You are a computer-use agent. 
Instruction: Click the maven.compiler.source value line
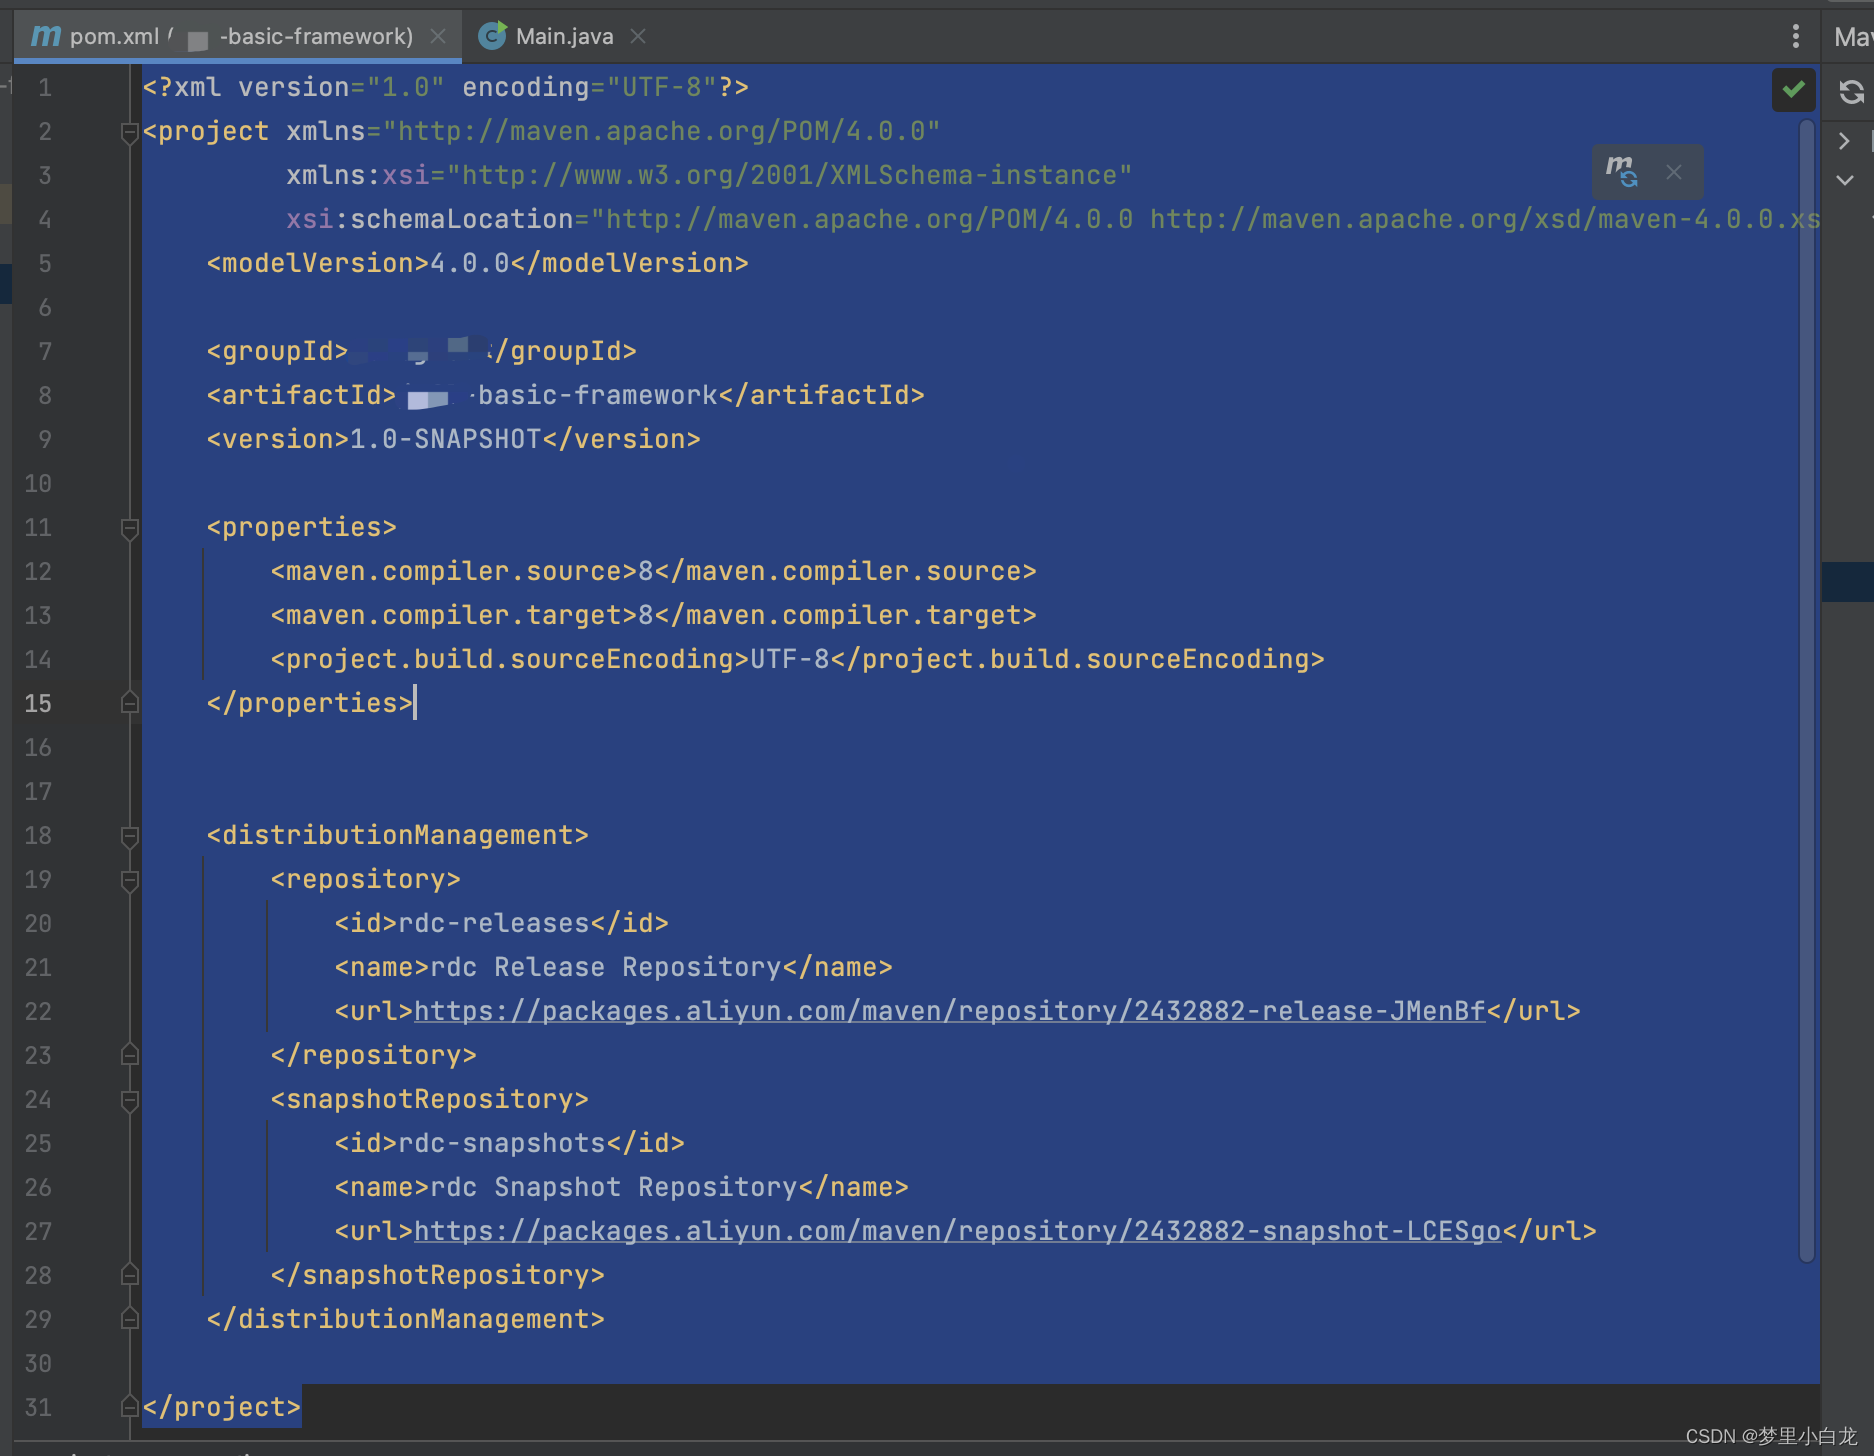click(653, 571)
